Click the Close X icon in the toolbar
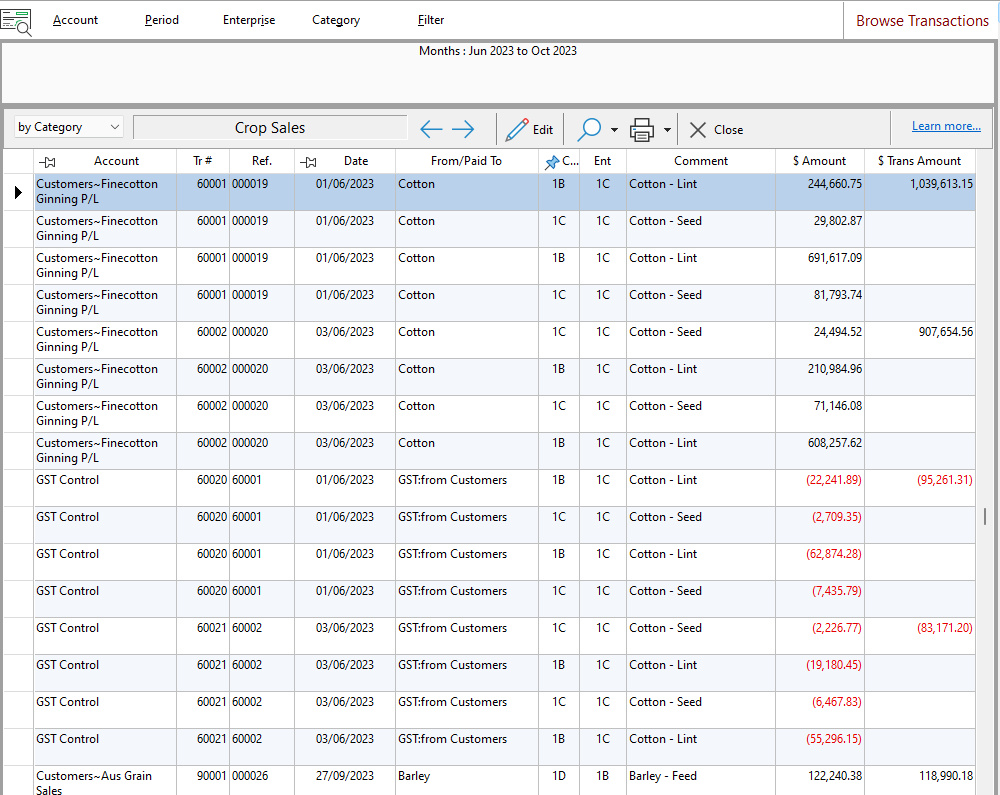Image resolution: width=1000 pixels, height=795 pixels. 698,130
